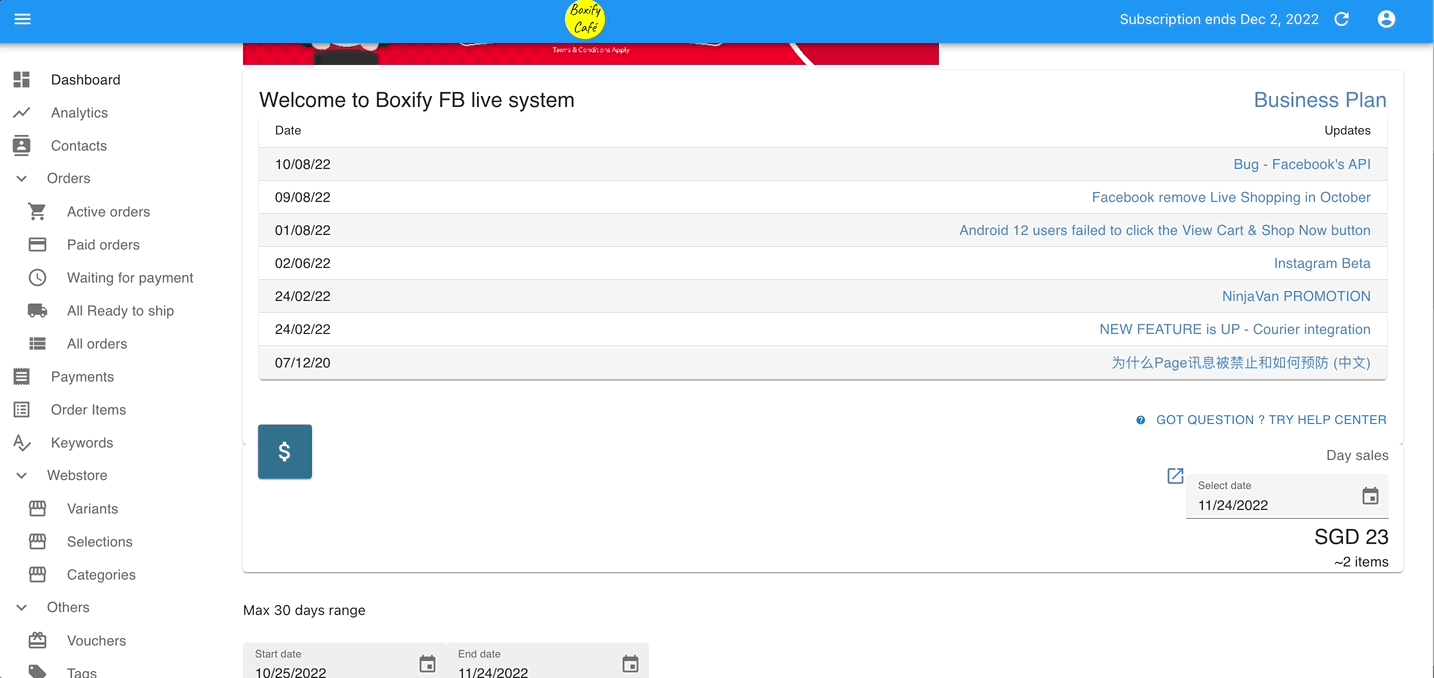The image size is (1434, 678).
Task: Open the user account icon
Action: pyautogui.click(x=1386, y=19)
